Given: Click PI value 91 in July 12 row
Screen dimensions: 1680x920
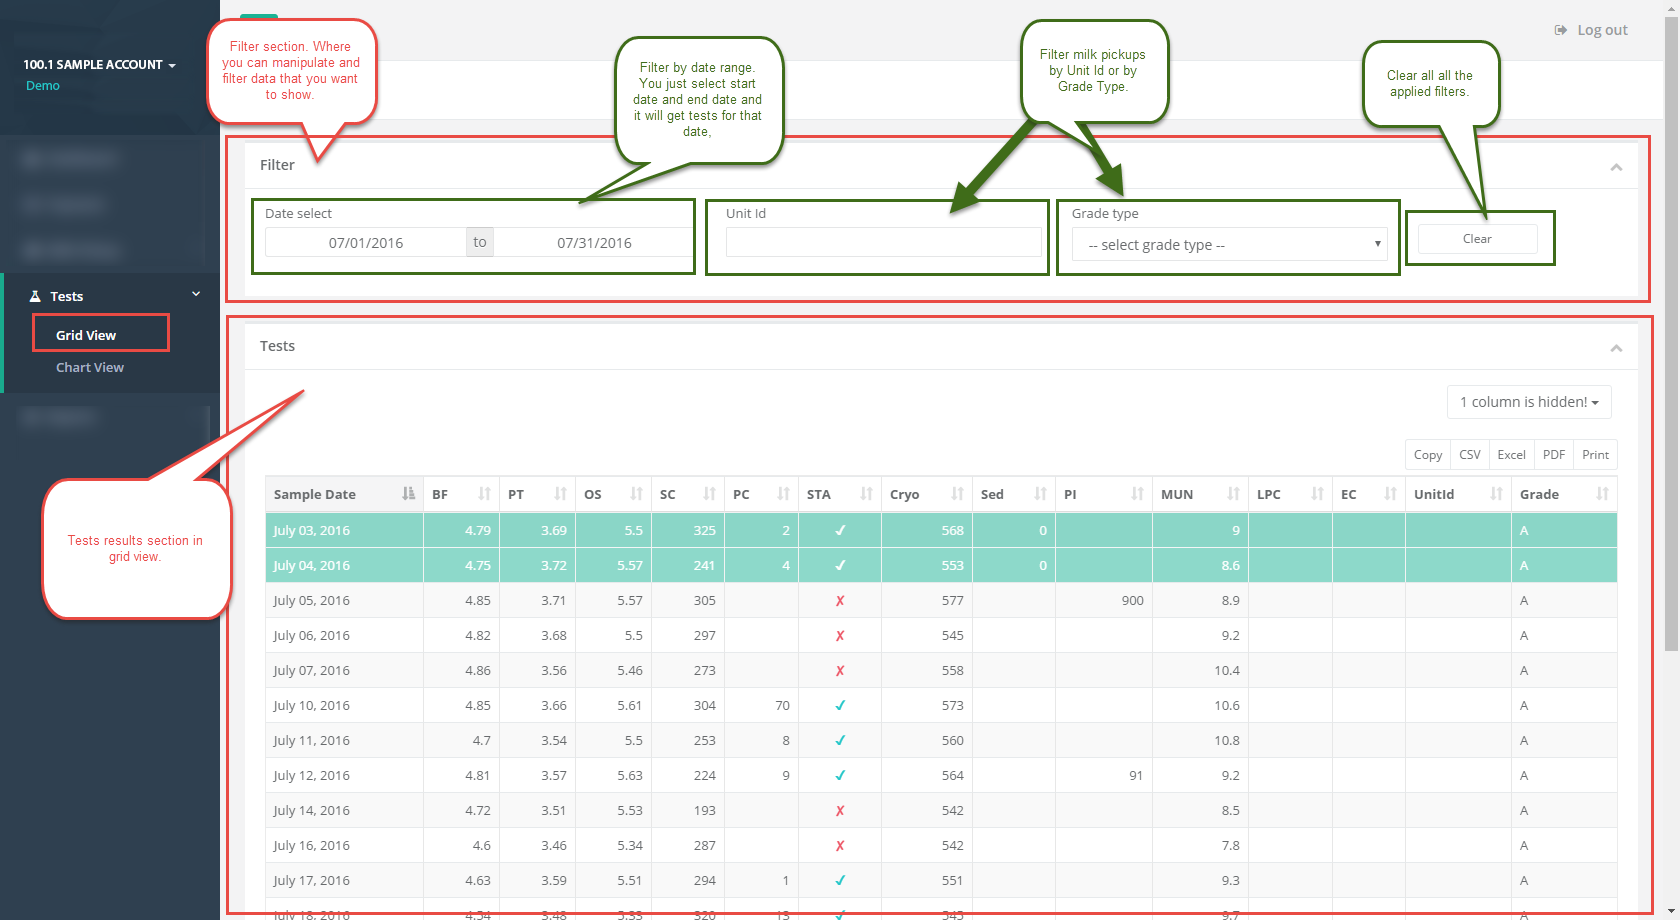Looking at the screenshot, I should (1136, 776).
